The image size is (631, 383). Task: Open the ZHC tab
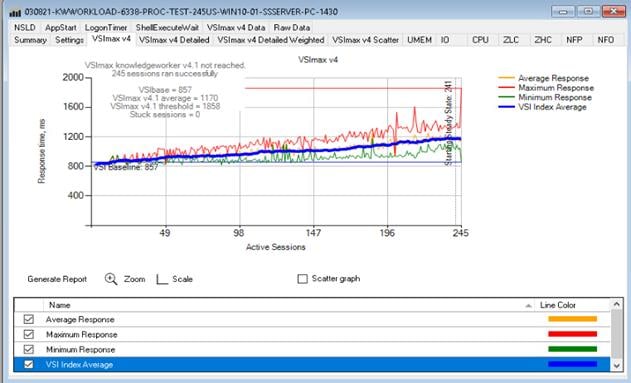click(x=543, y=40)
